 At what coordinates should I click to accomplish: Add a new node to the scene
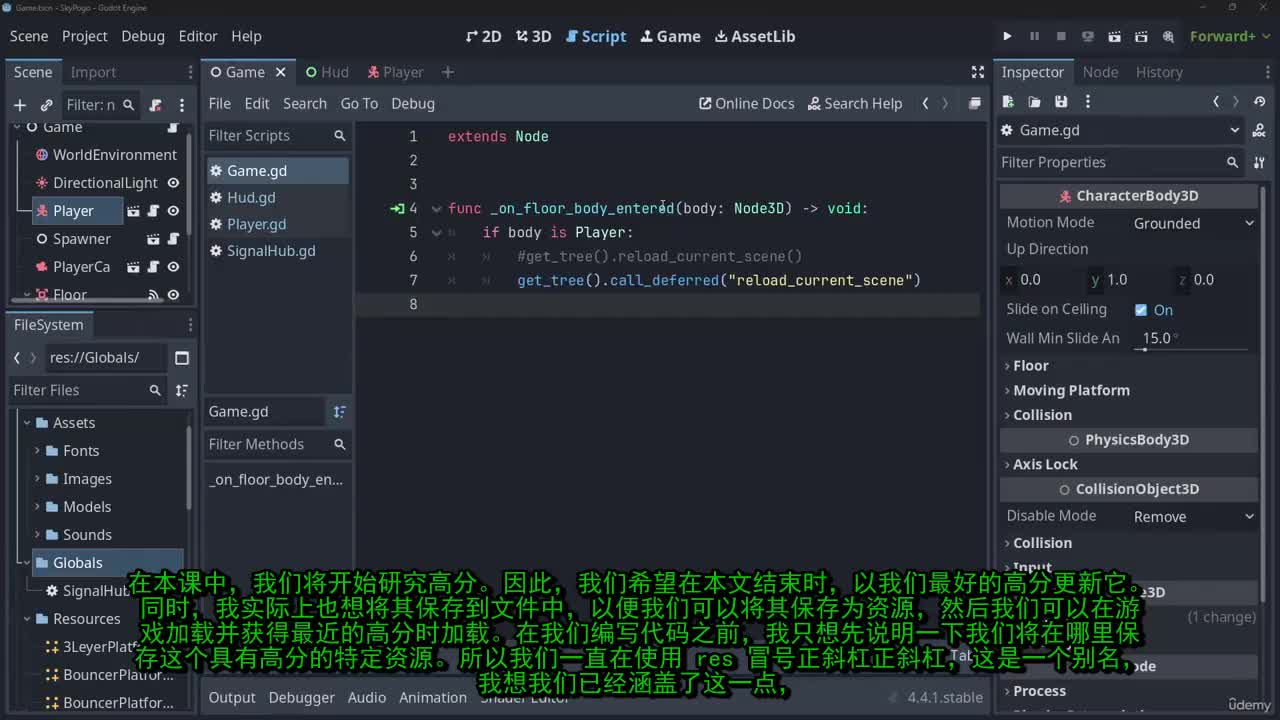[x=19, y=105]
